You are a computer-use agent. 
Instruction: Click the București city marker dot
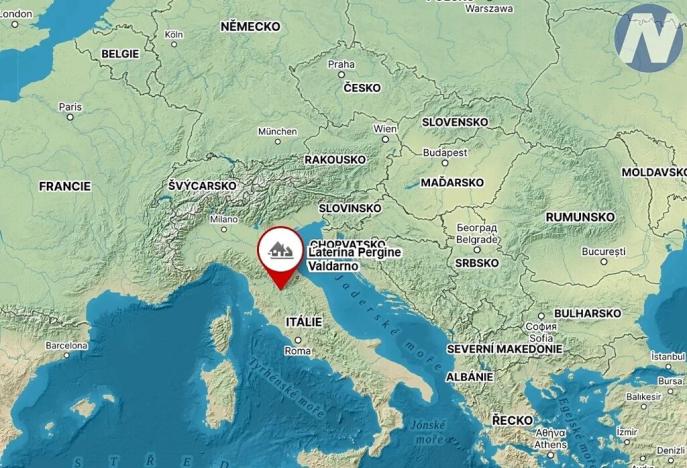point(604,262)
